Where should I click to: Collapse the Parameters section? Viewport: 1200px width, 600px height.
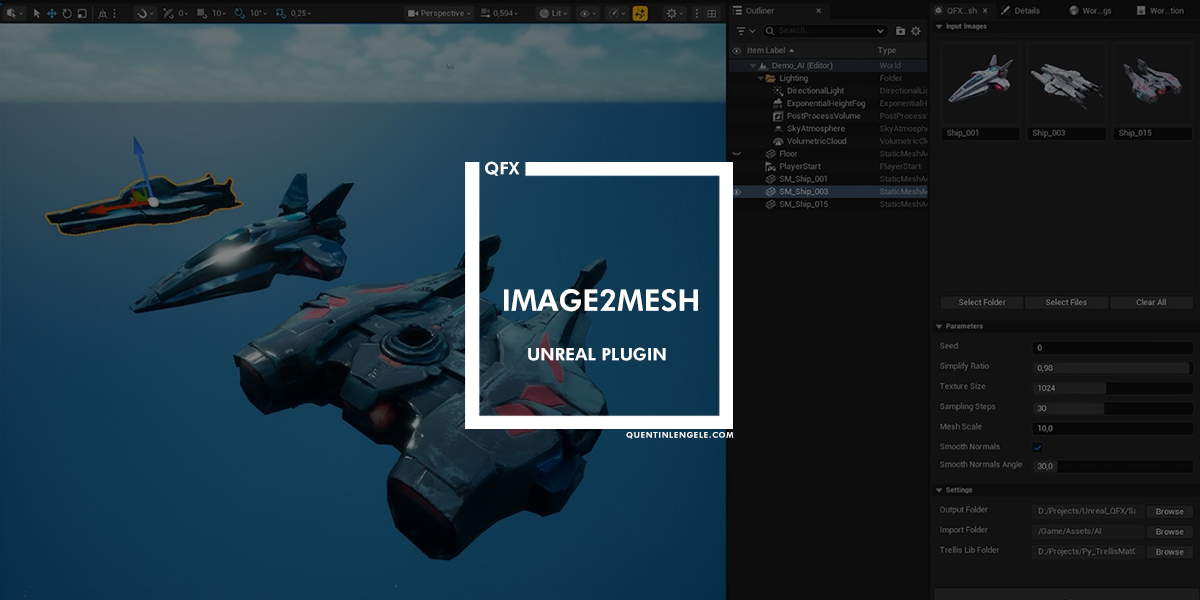point(939,326)
